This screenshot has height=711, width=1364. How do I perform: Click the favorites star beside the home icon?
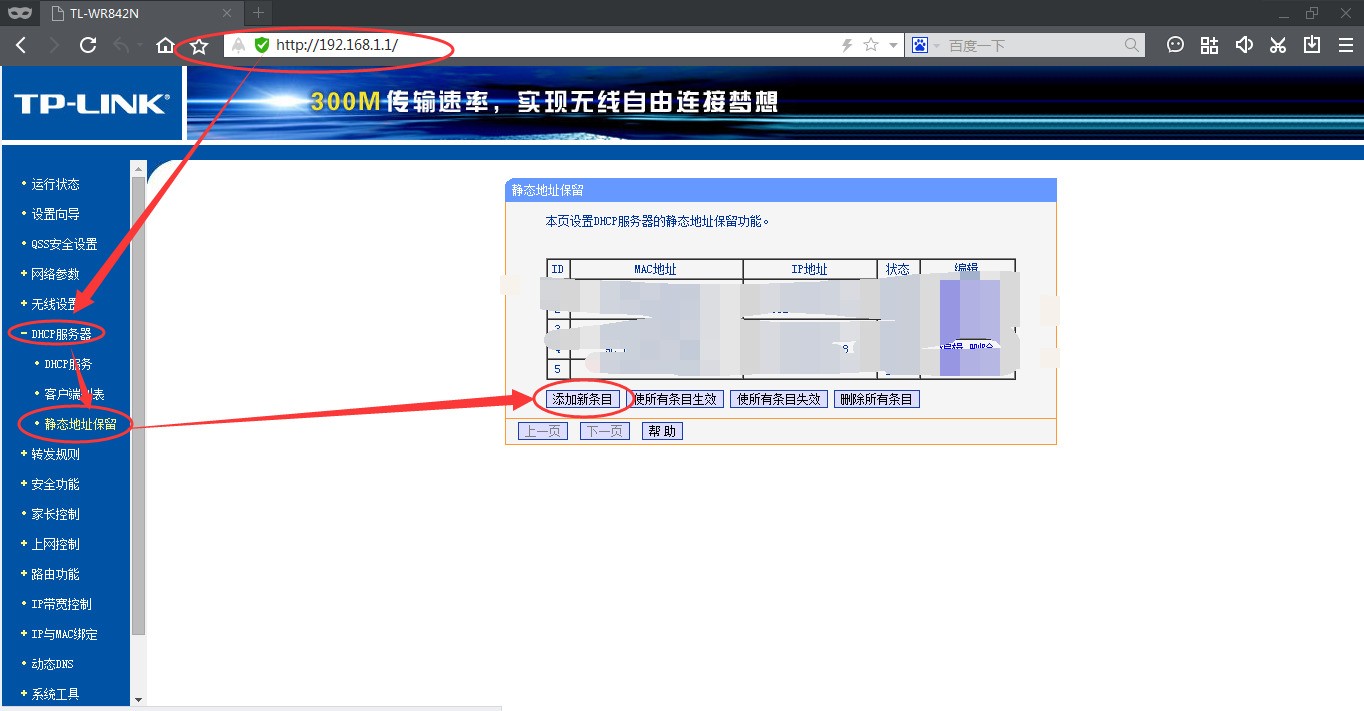[199, 45]
